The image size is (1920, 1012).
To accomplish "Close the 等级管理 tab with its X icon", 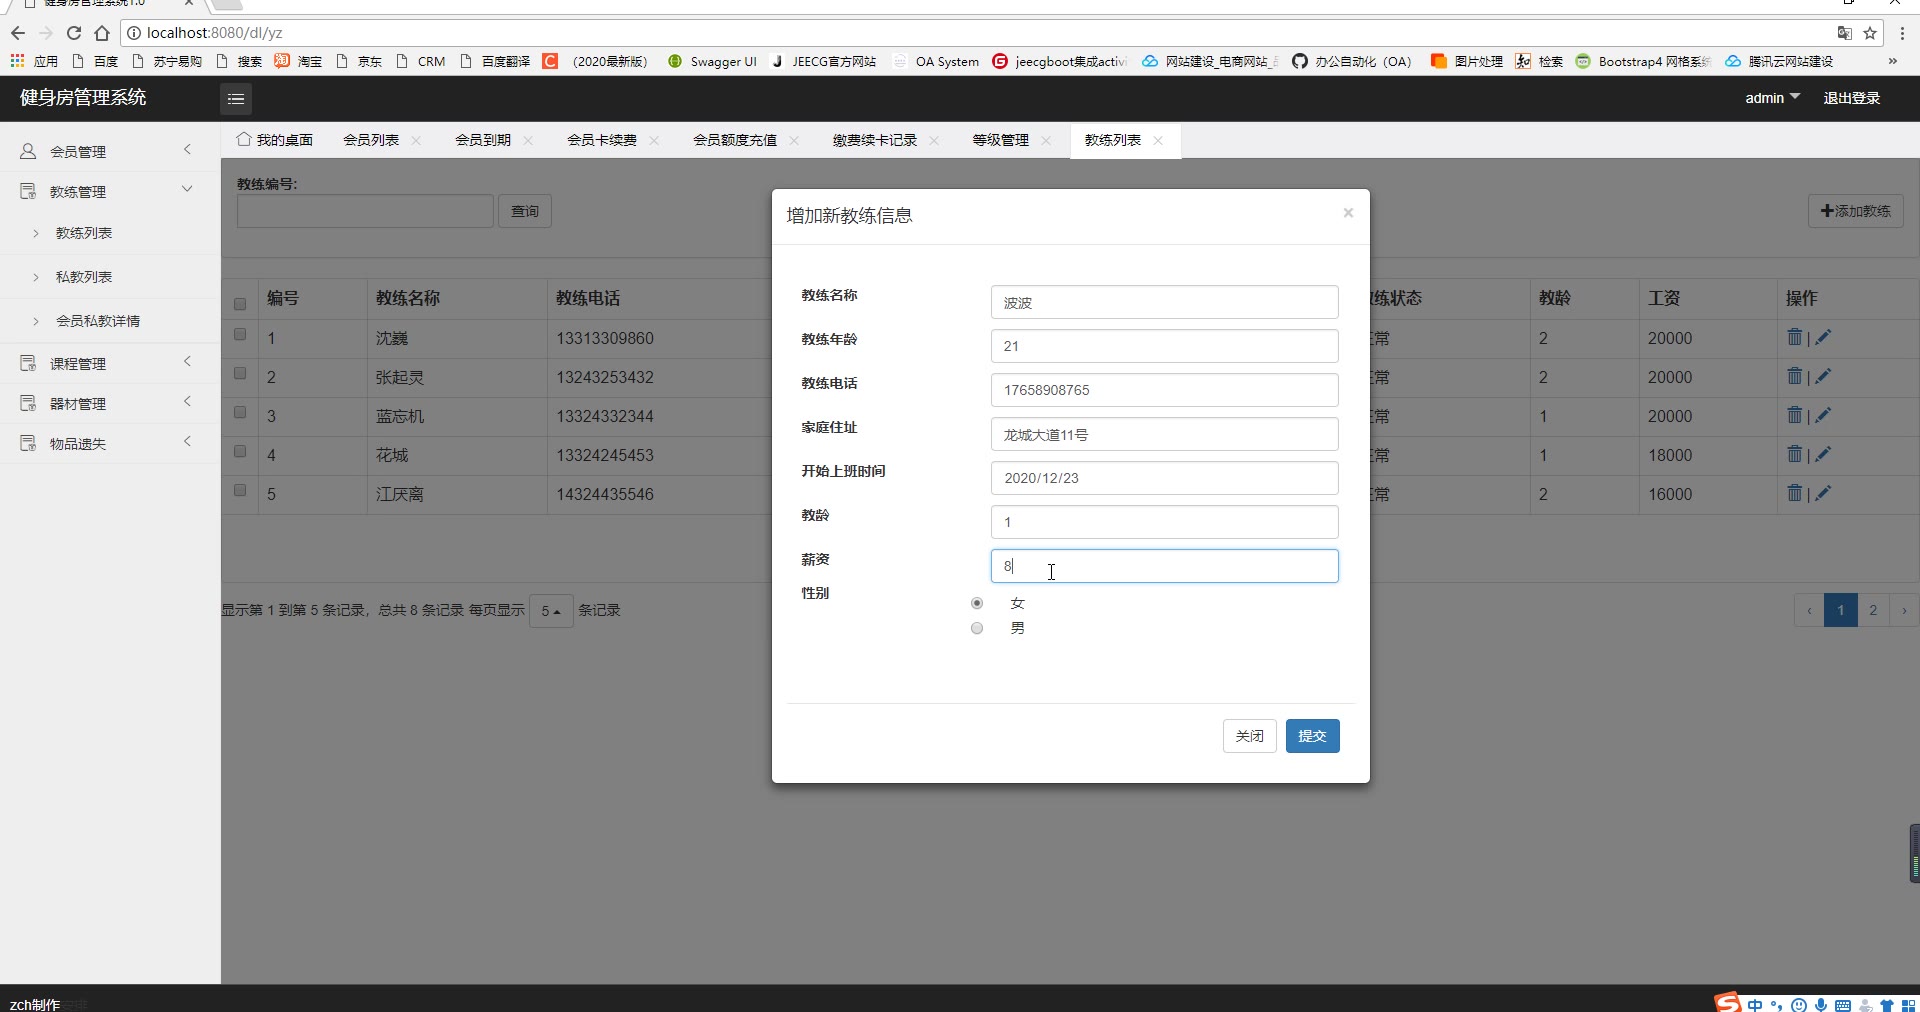I will click(1046, 141).
